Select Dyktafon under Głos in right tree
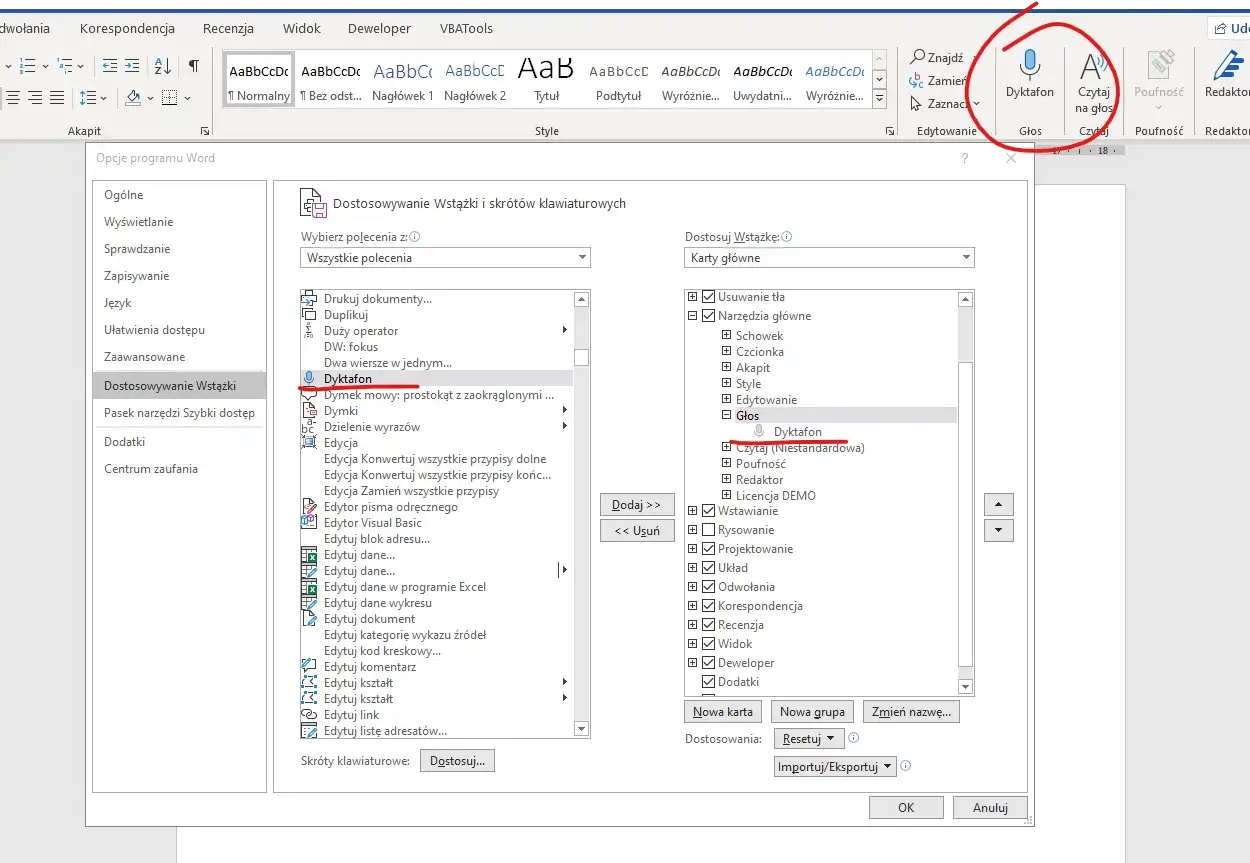1250x863 pixels. click(x=797, y=432)
